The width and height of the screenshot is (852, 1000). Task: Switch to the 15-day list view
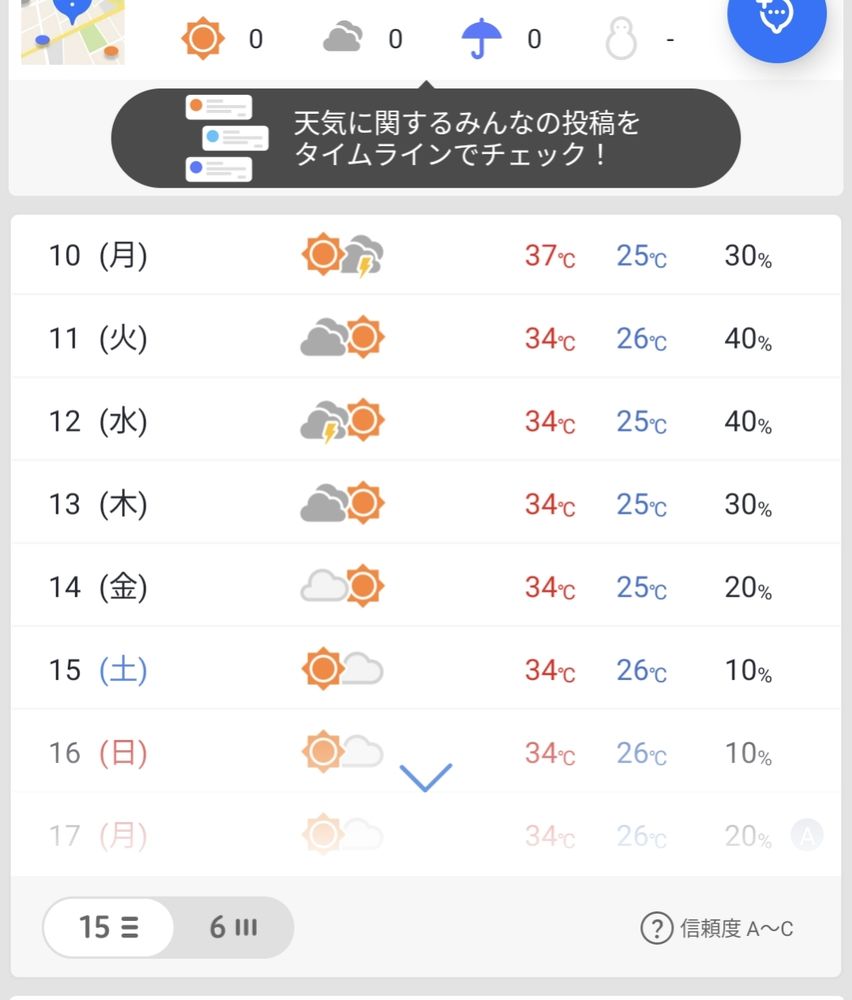[108, 927]
